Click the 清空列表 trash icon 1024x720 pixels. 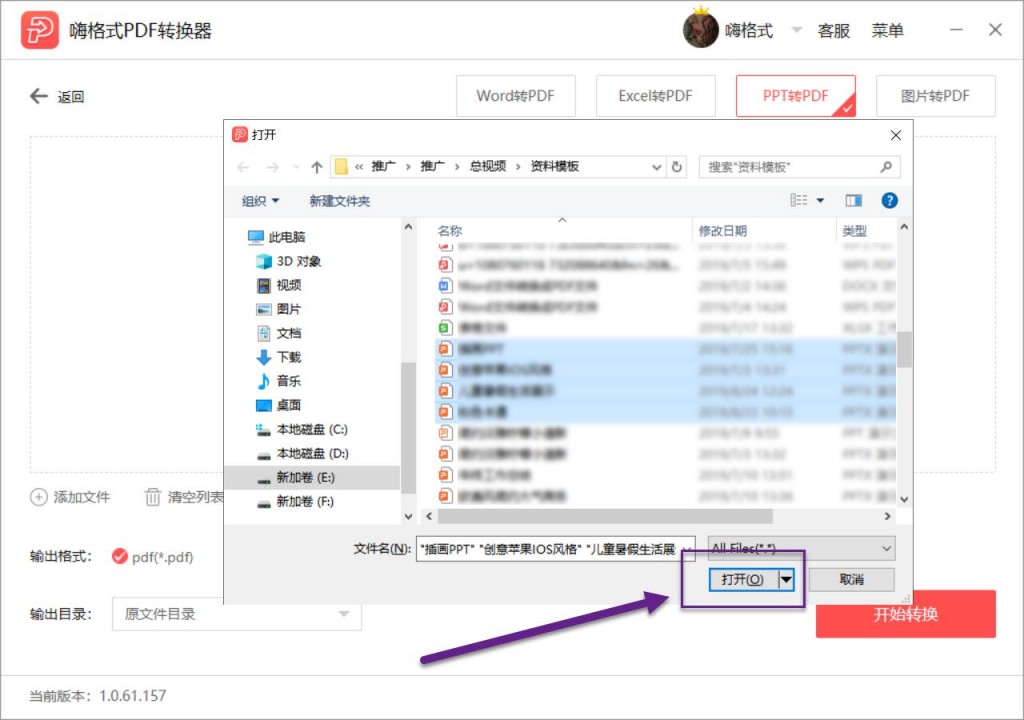152,497
